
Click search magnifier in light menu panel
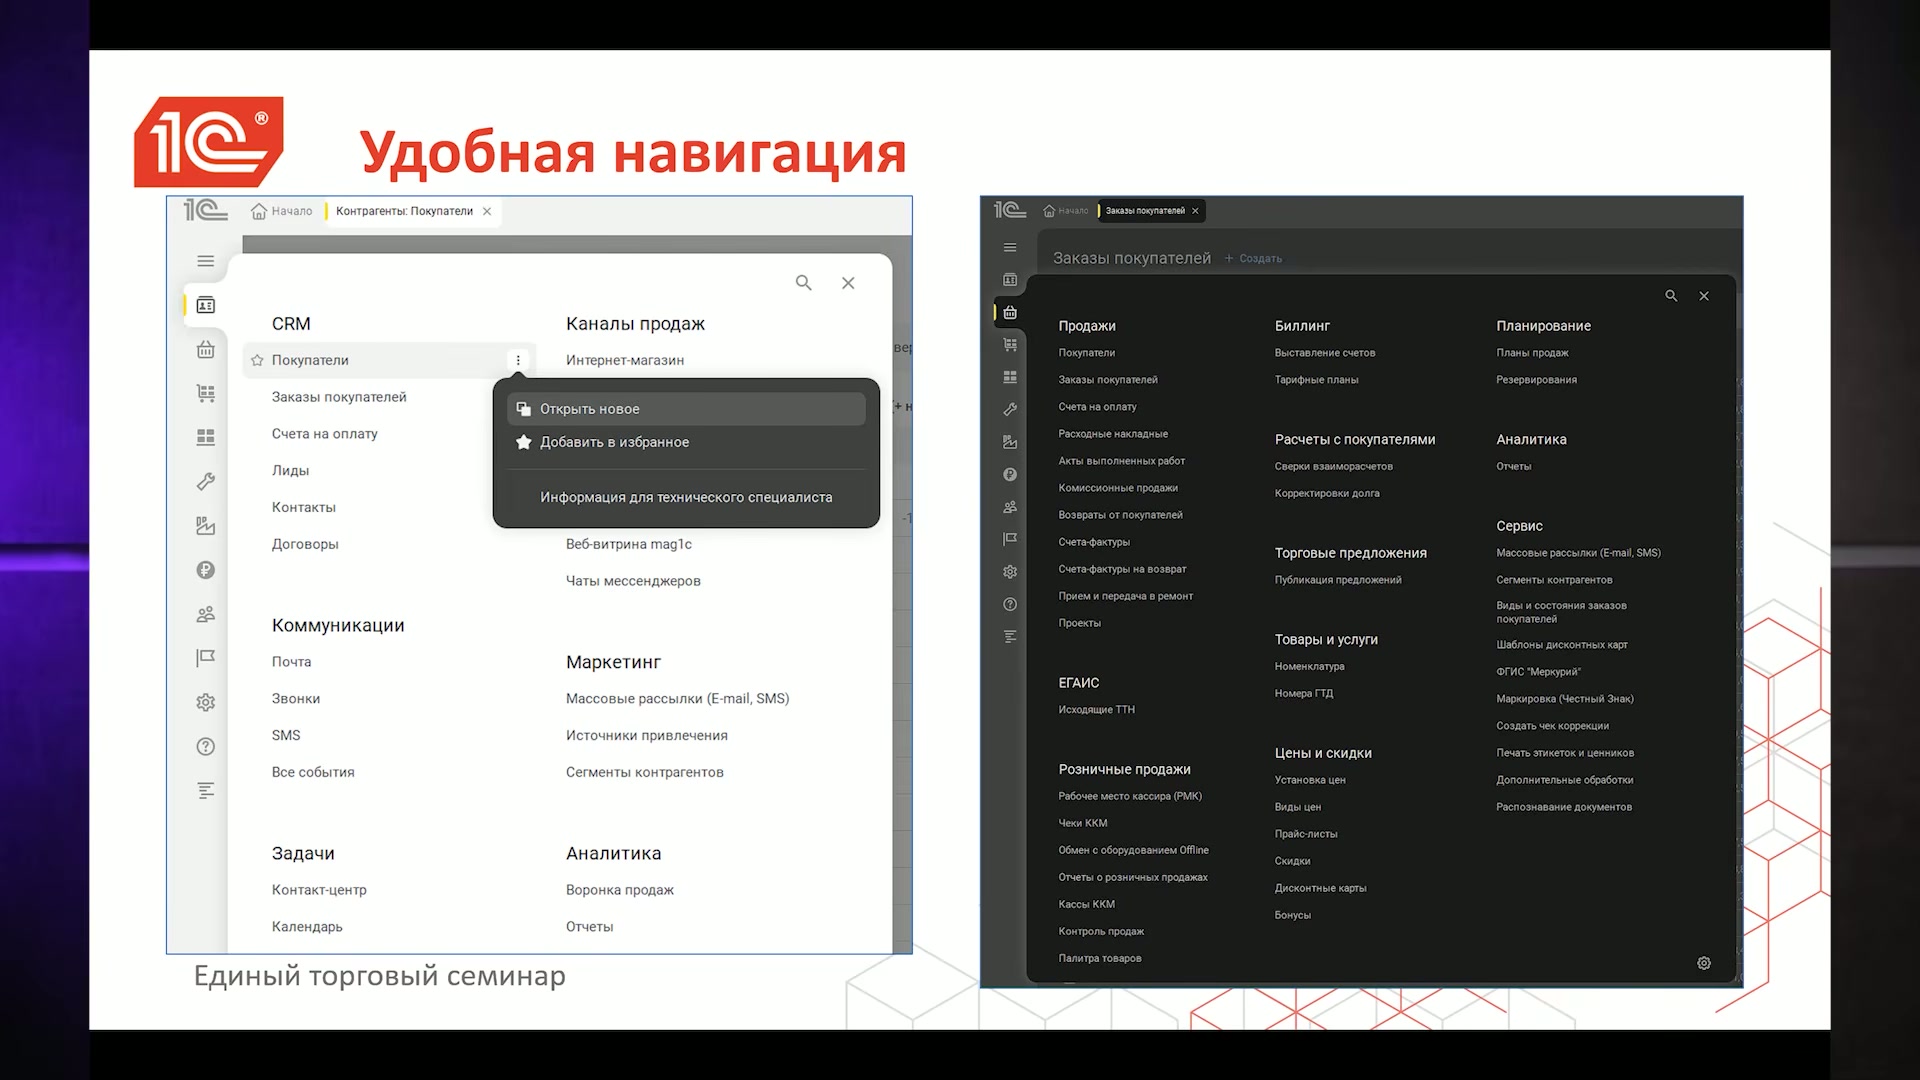(x=803, y=283)
